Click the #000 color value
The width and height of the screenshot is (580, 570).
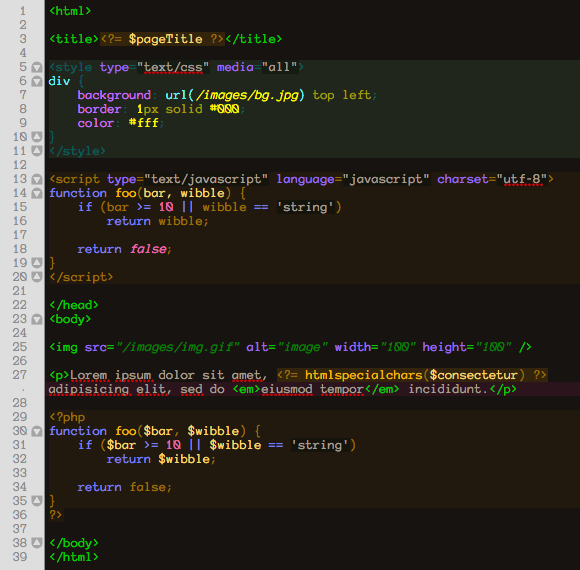click(x=225, y=109)
